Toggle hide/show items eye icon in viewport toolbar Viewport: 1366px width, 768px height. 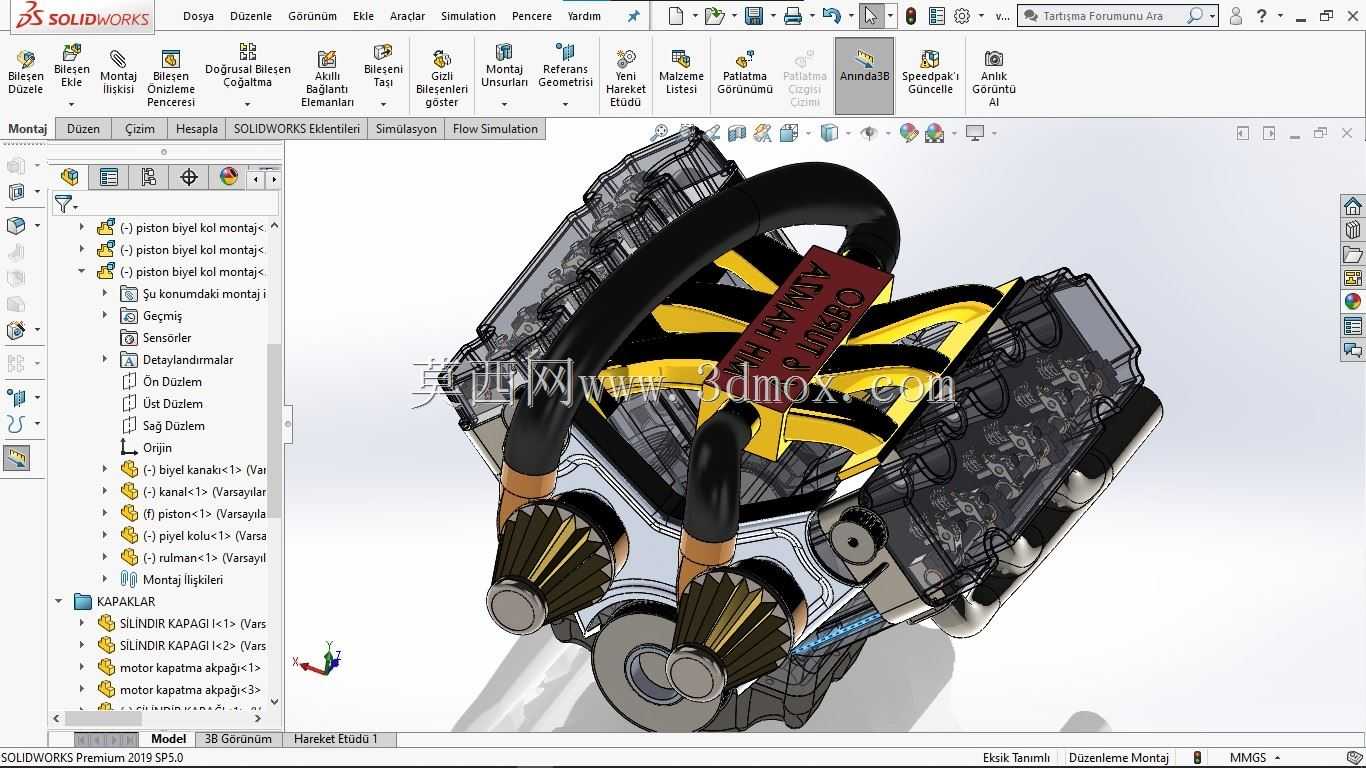click(x=868, y=132)
